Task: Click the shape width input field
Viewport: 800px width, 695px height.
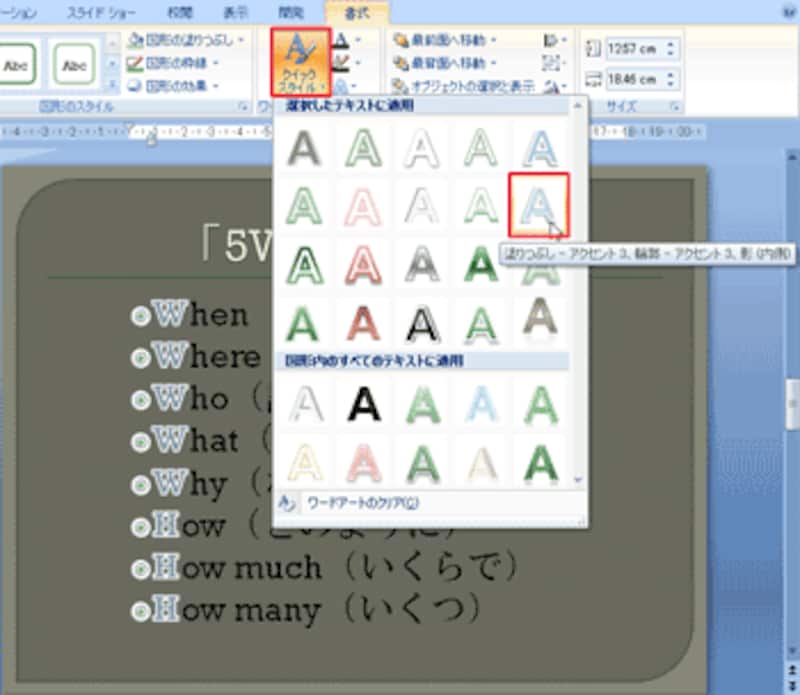Action: 627,79
